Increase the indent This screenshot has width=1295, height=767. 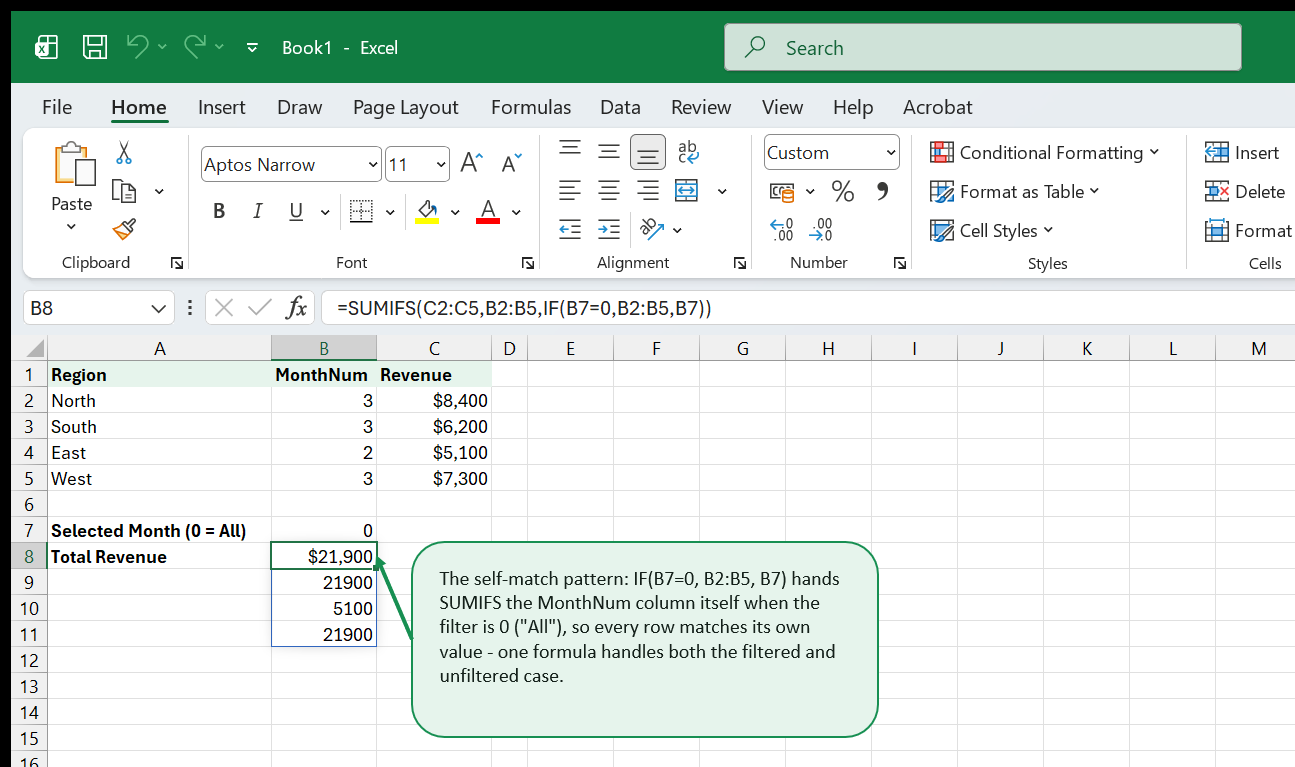point(609,229)
